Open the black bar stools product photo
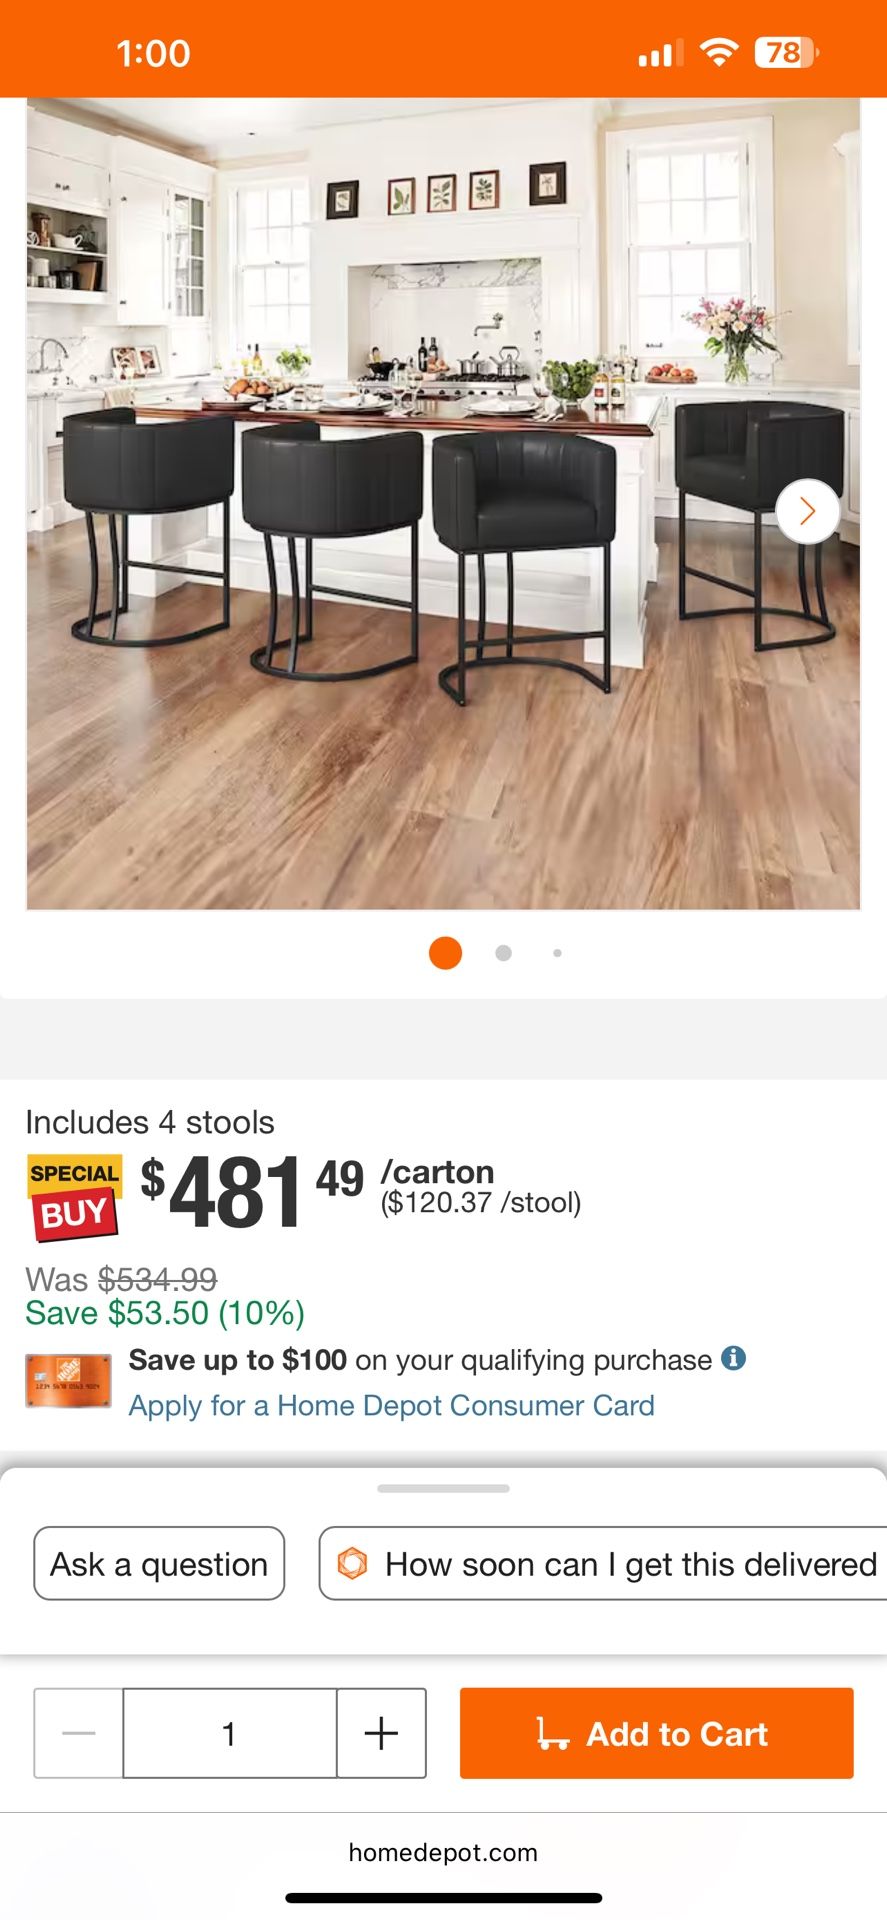This screenshot has width=887, height=1920. (443, 503)
